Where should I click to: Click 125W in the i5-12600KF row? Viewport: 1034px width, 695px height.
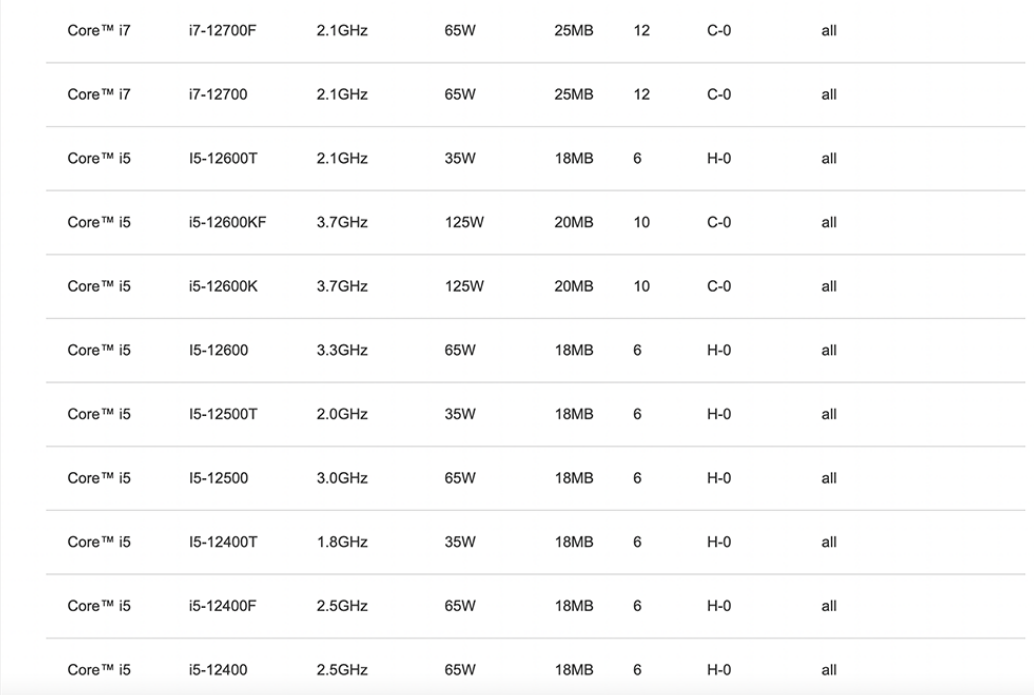click(464, 223)
